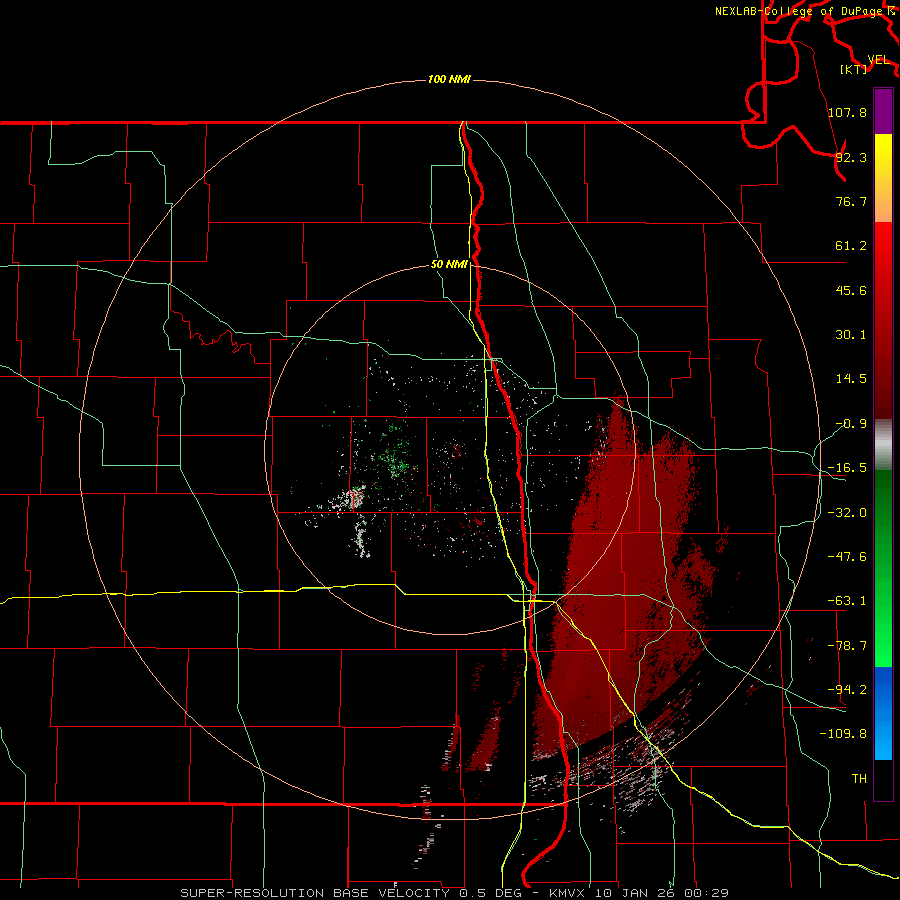Click the 14.5 scale value

[851, 379]
